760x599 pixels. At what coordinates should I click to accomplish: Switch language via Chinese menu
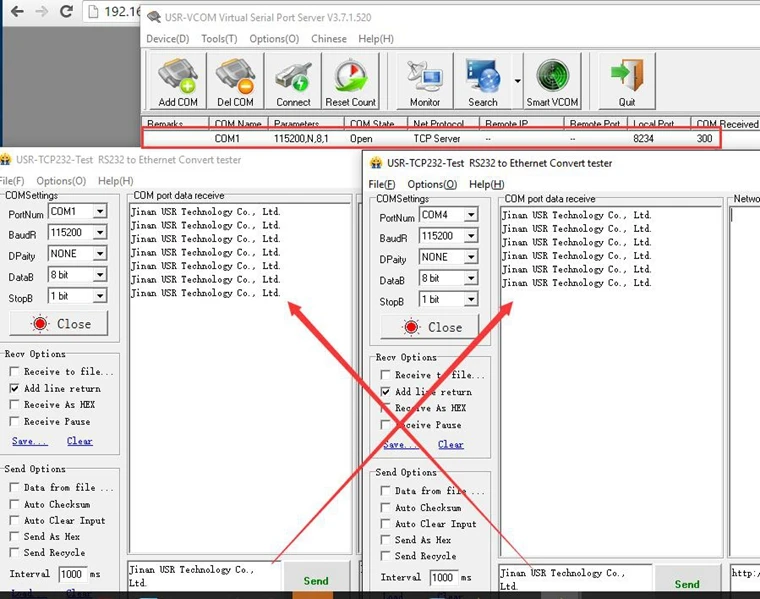(x=329, y=39)
